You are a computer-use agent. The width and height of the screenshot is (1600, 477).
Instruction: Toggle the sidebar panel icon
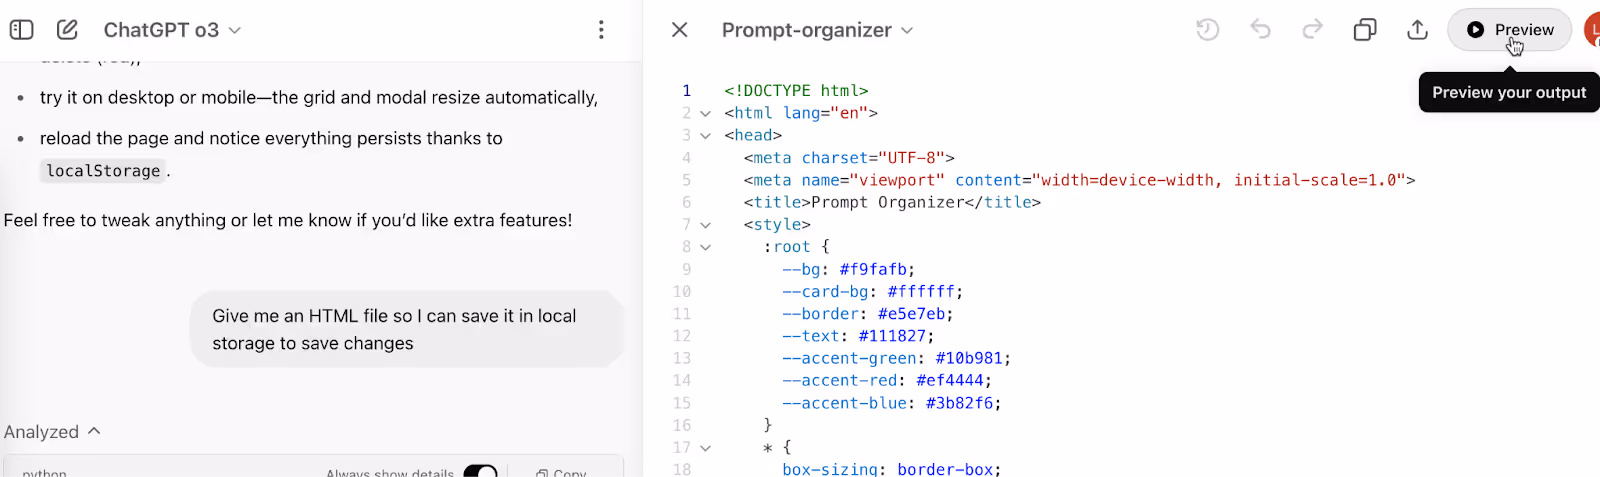tap(22, 30)
